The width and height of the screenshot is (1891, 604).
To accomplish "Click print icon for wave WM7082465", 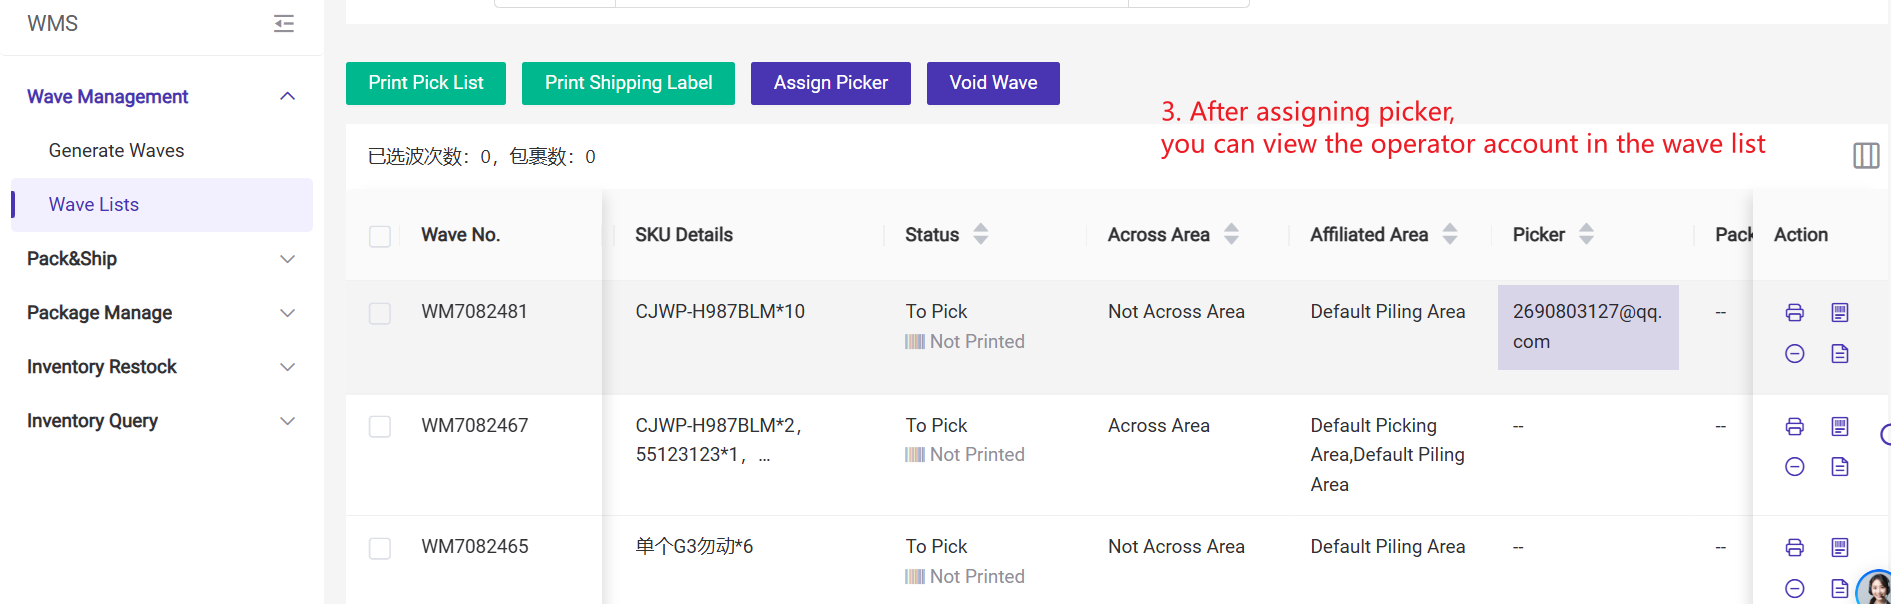I will pyautogui.click(x=1795, y=548).
